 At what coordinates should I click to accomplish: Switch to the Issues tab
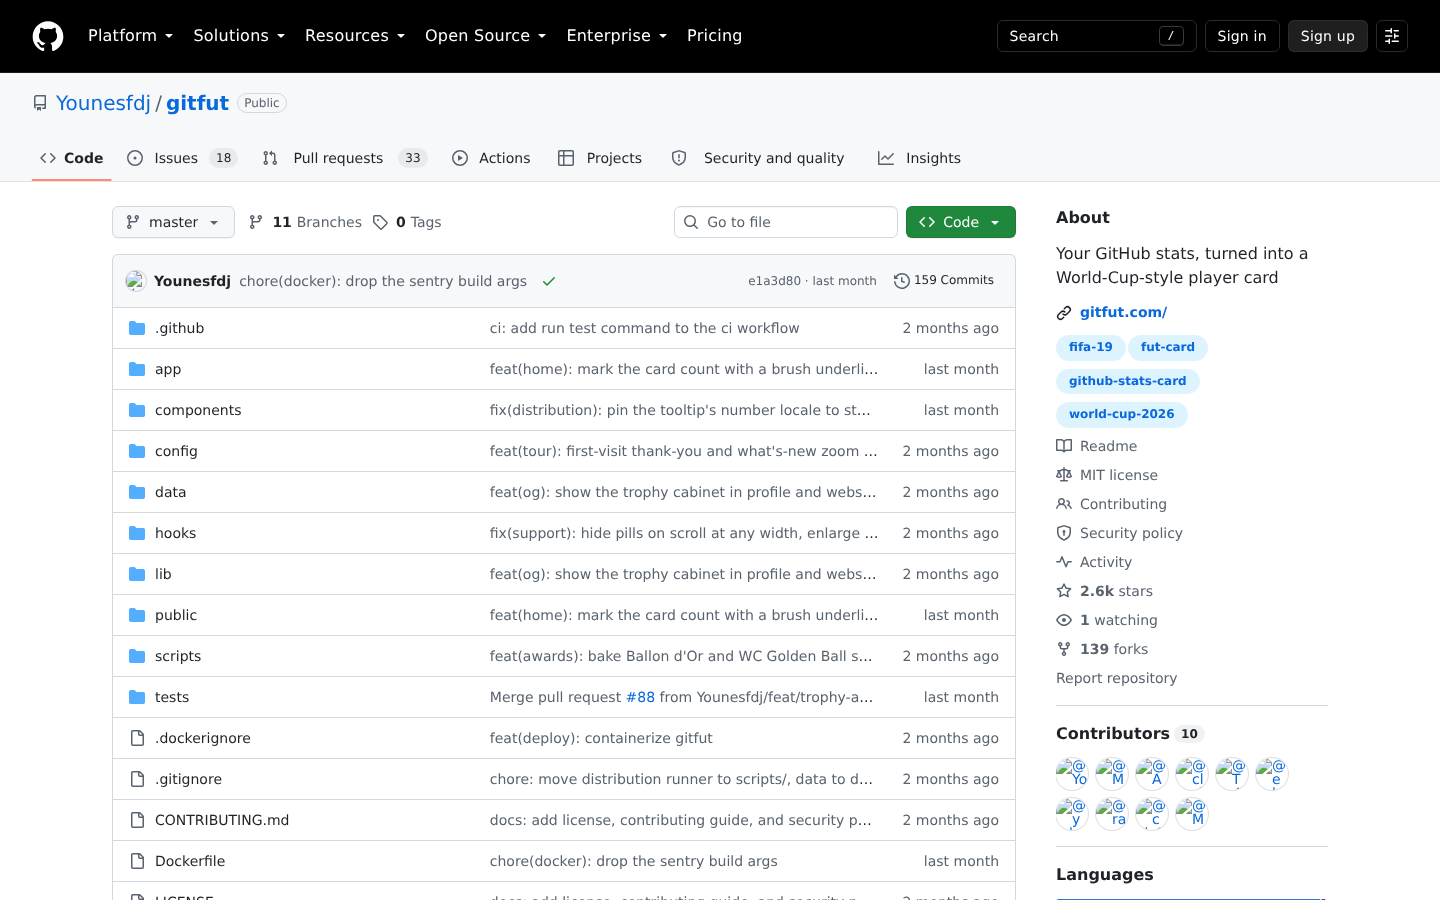[x=181, y=158]
